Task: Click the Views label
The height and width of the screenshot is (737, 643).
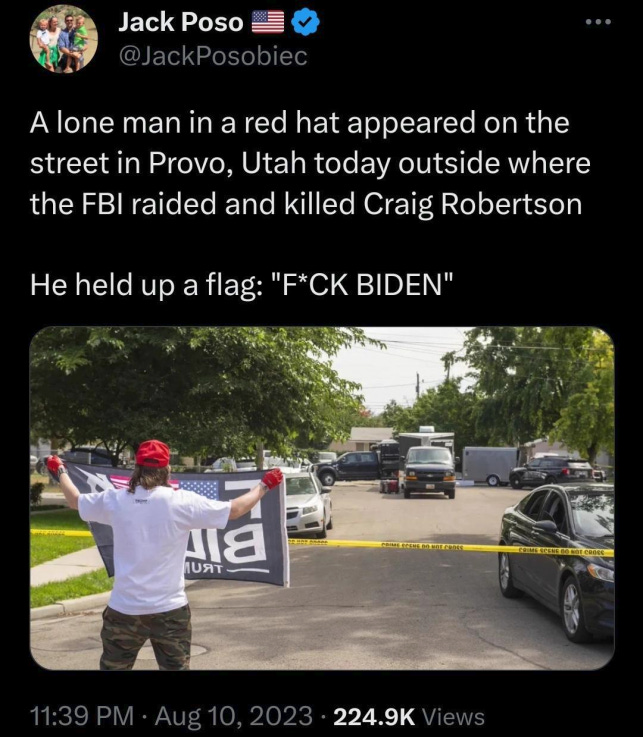Action: click(453, 717)
